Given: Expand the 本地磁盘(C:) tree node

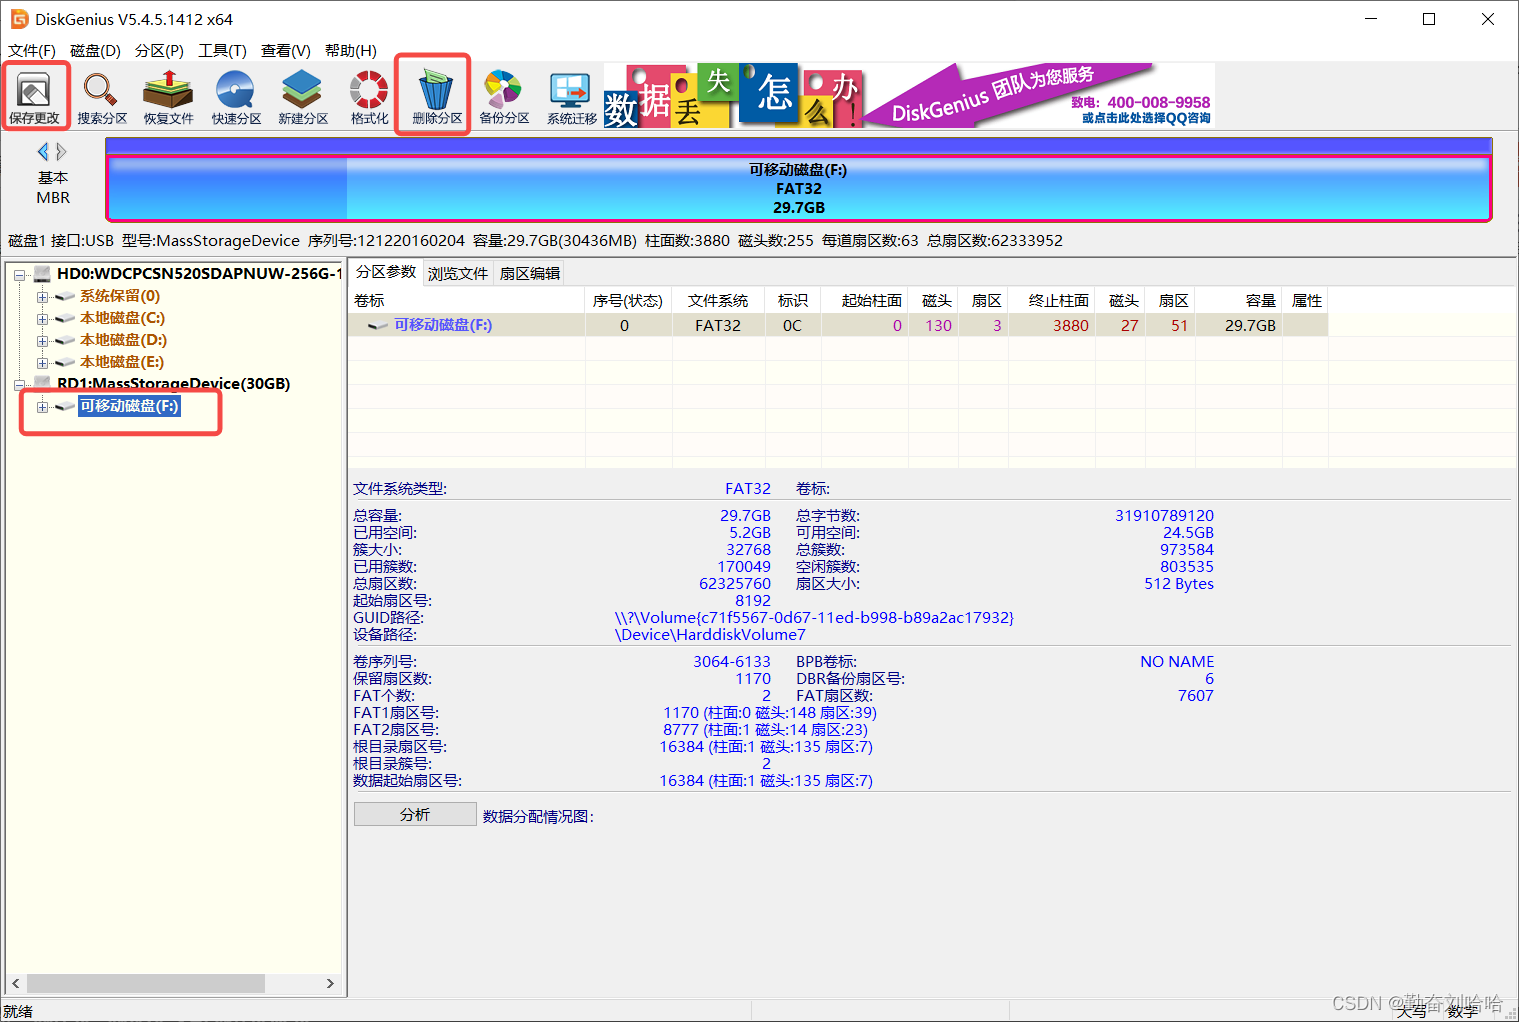Looking at the screenshot, I should pyautogui.click(x=40, y=318).
